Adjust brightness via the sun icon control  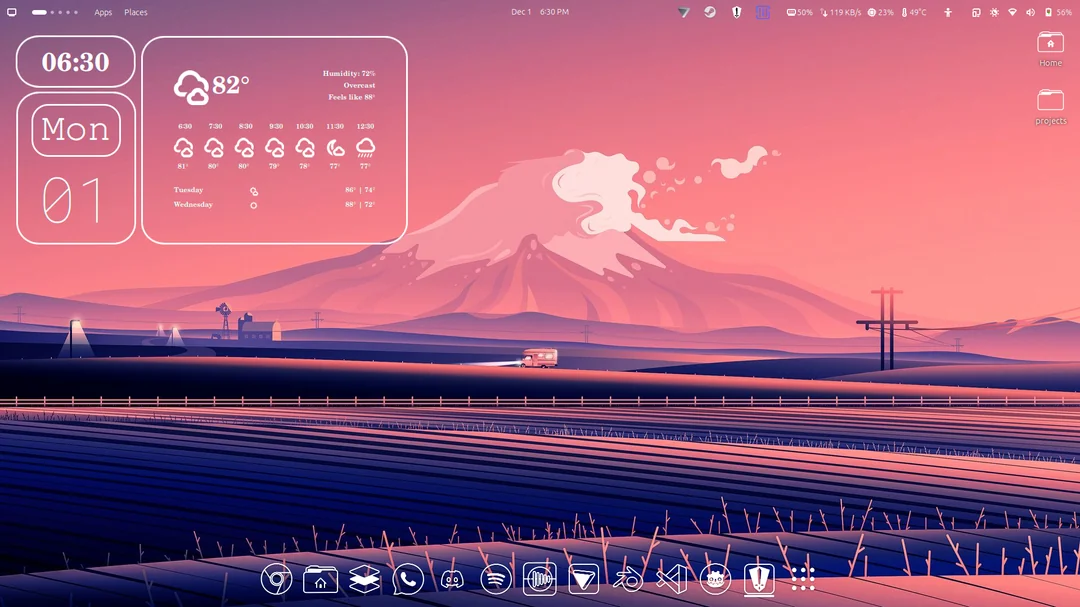pyautogui.click(x=995, y=13)
